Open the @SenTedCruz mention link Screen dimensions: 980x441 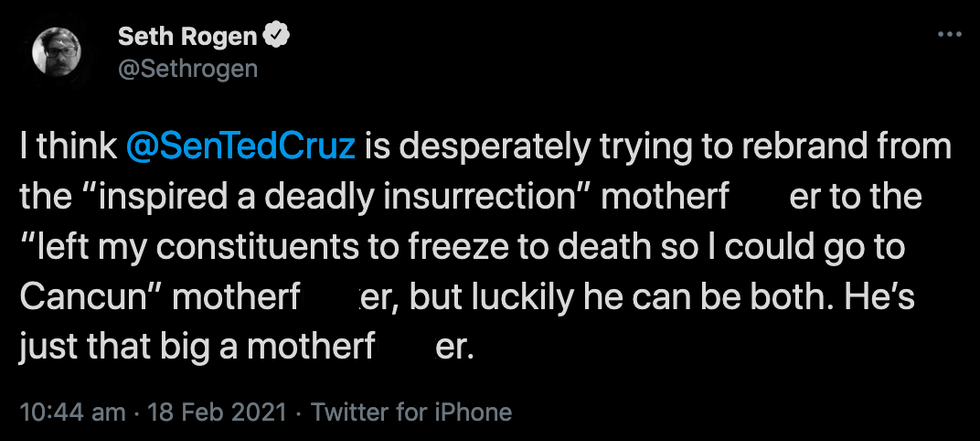241,149
